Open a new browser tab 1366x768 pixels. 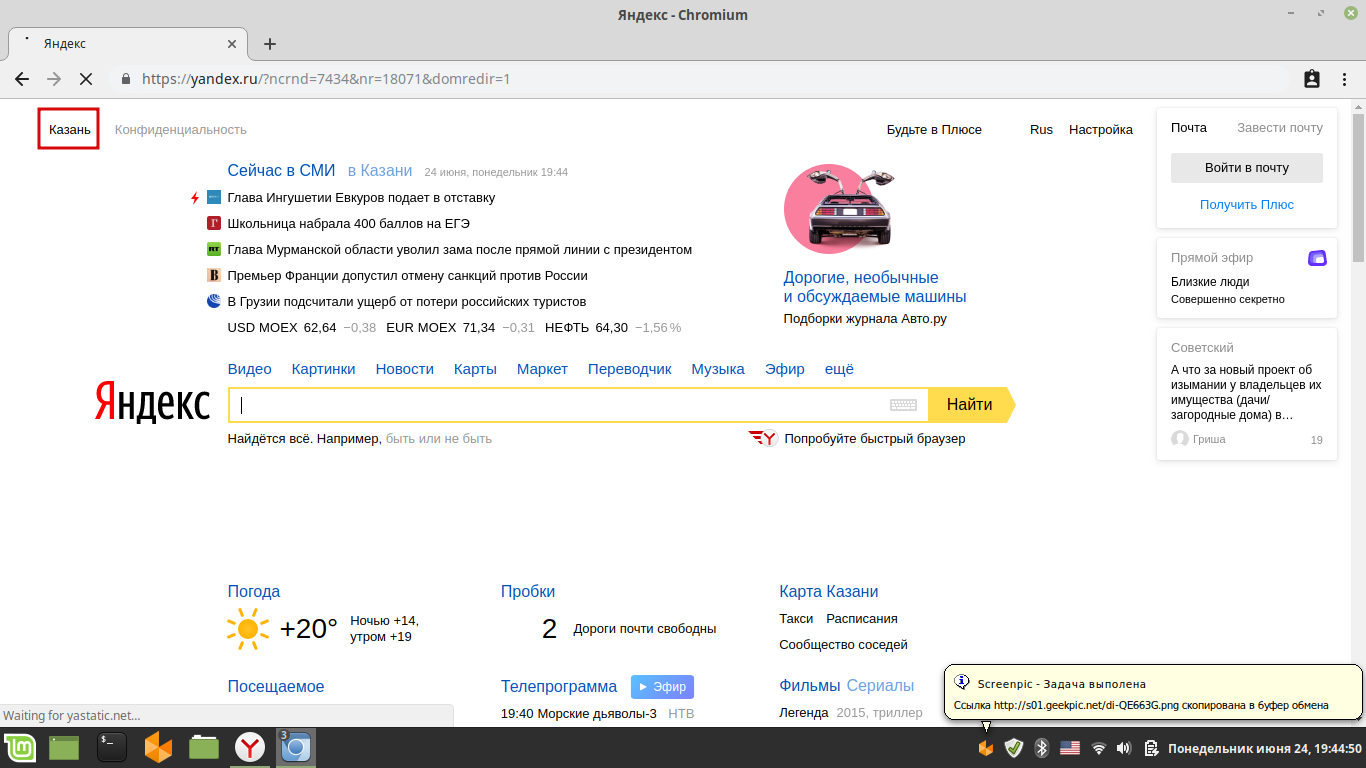[x=270, y=44]
